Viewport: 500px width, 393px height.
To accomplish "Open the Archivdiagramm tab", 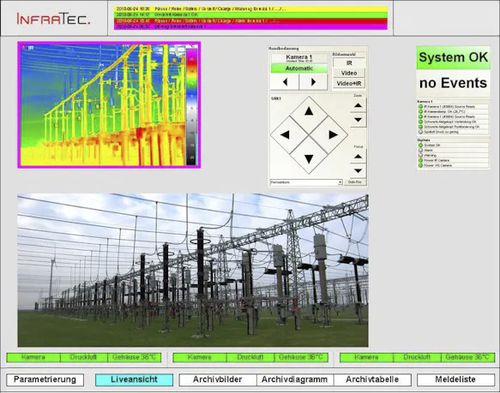I will click(x=295, y=380).
